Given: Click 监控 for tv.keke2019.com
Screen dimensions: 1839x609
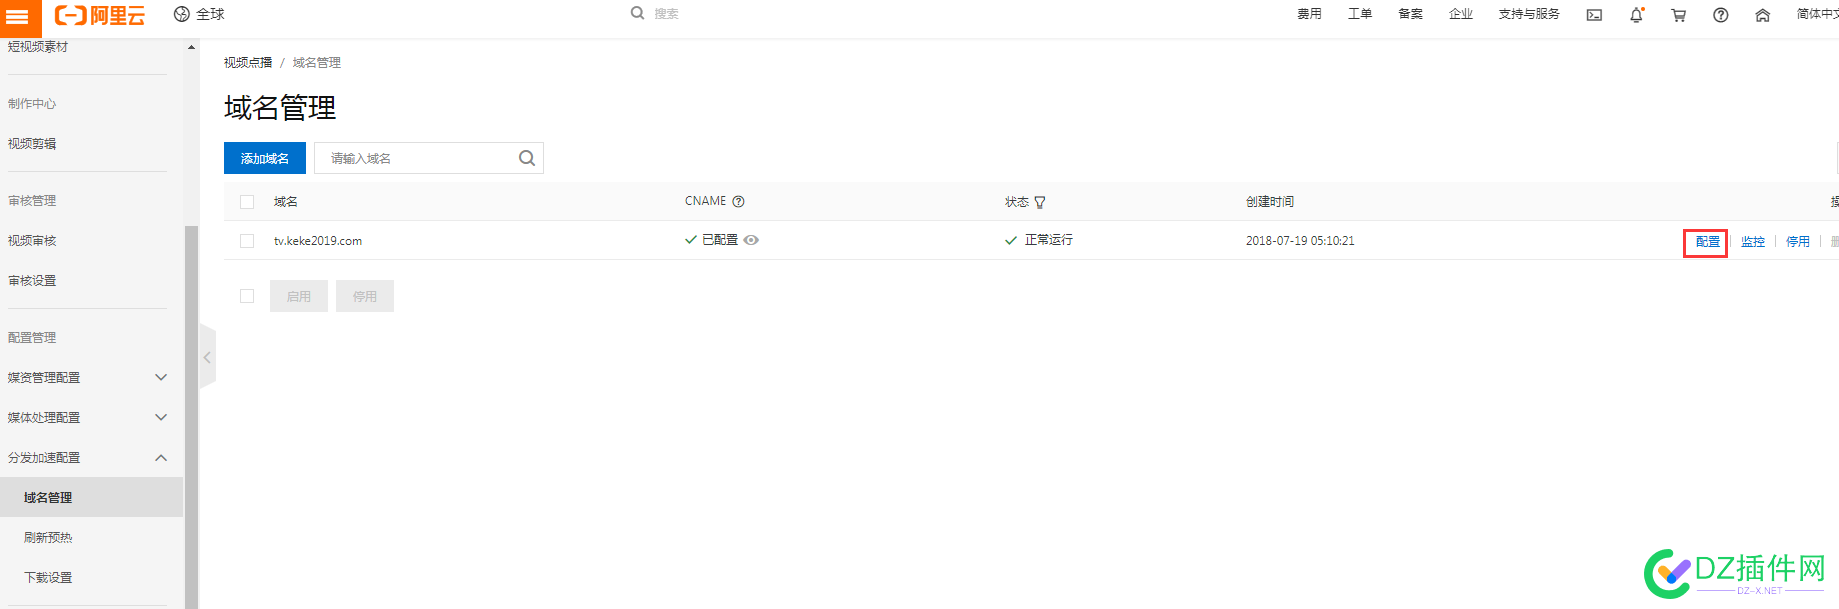Looking at the screenshot, I should pyautogui.click(x=1753, y=242).
